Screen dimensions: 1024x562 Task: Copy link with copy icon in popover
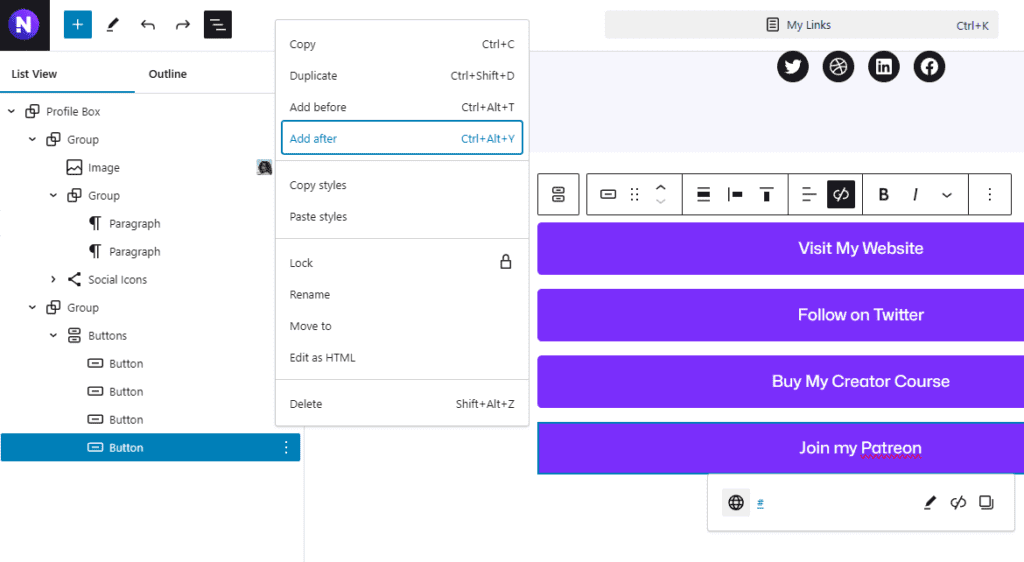tap(987, 503)
